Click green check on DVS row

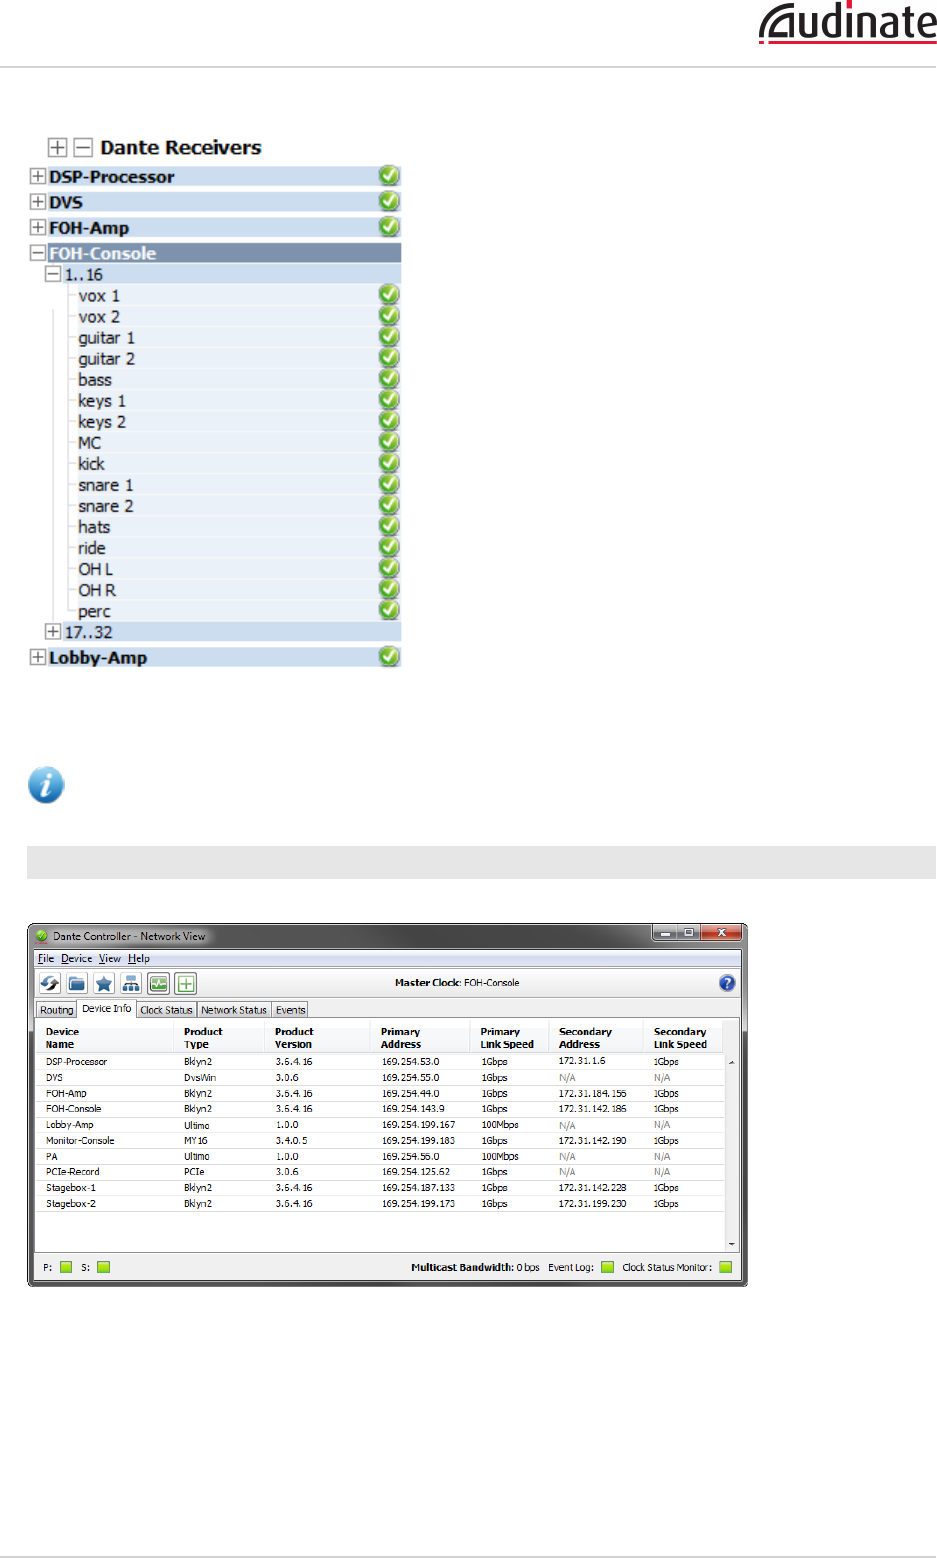pyautogui.click(x=389, y=201)
